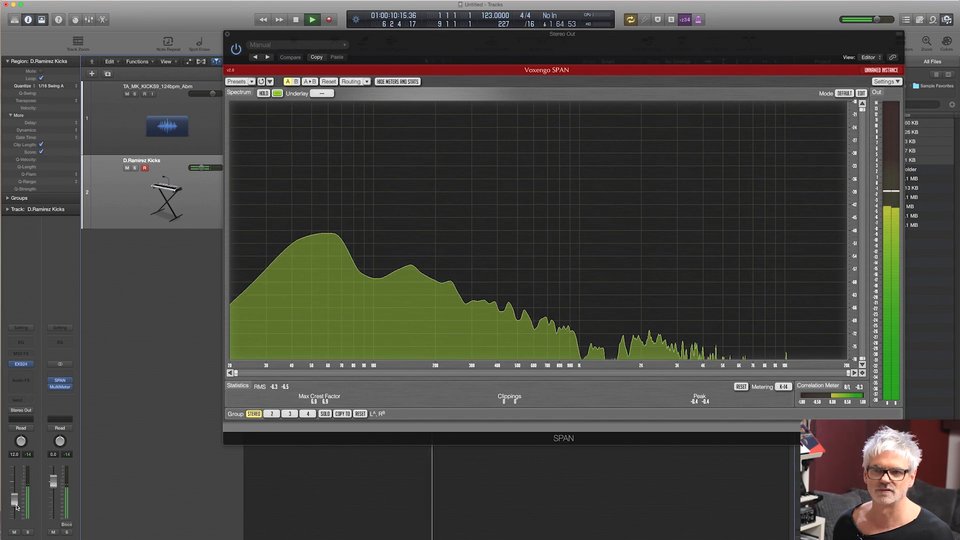Click the plugin Copy button
960x540 pixels.
coord(317,57)
